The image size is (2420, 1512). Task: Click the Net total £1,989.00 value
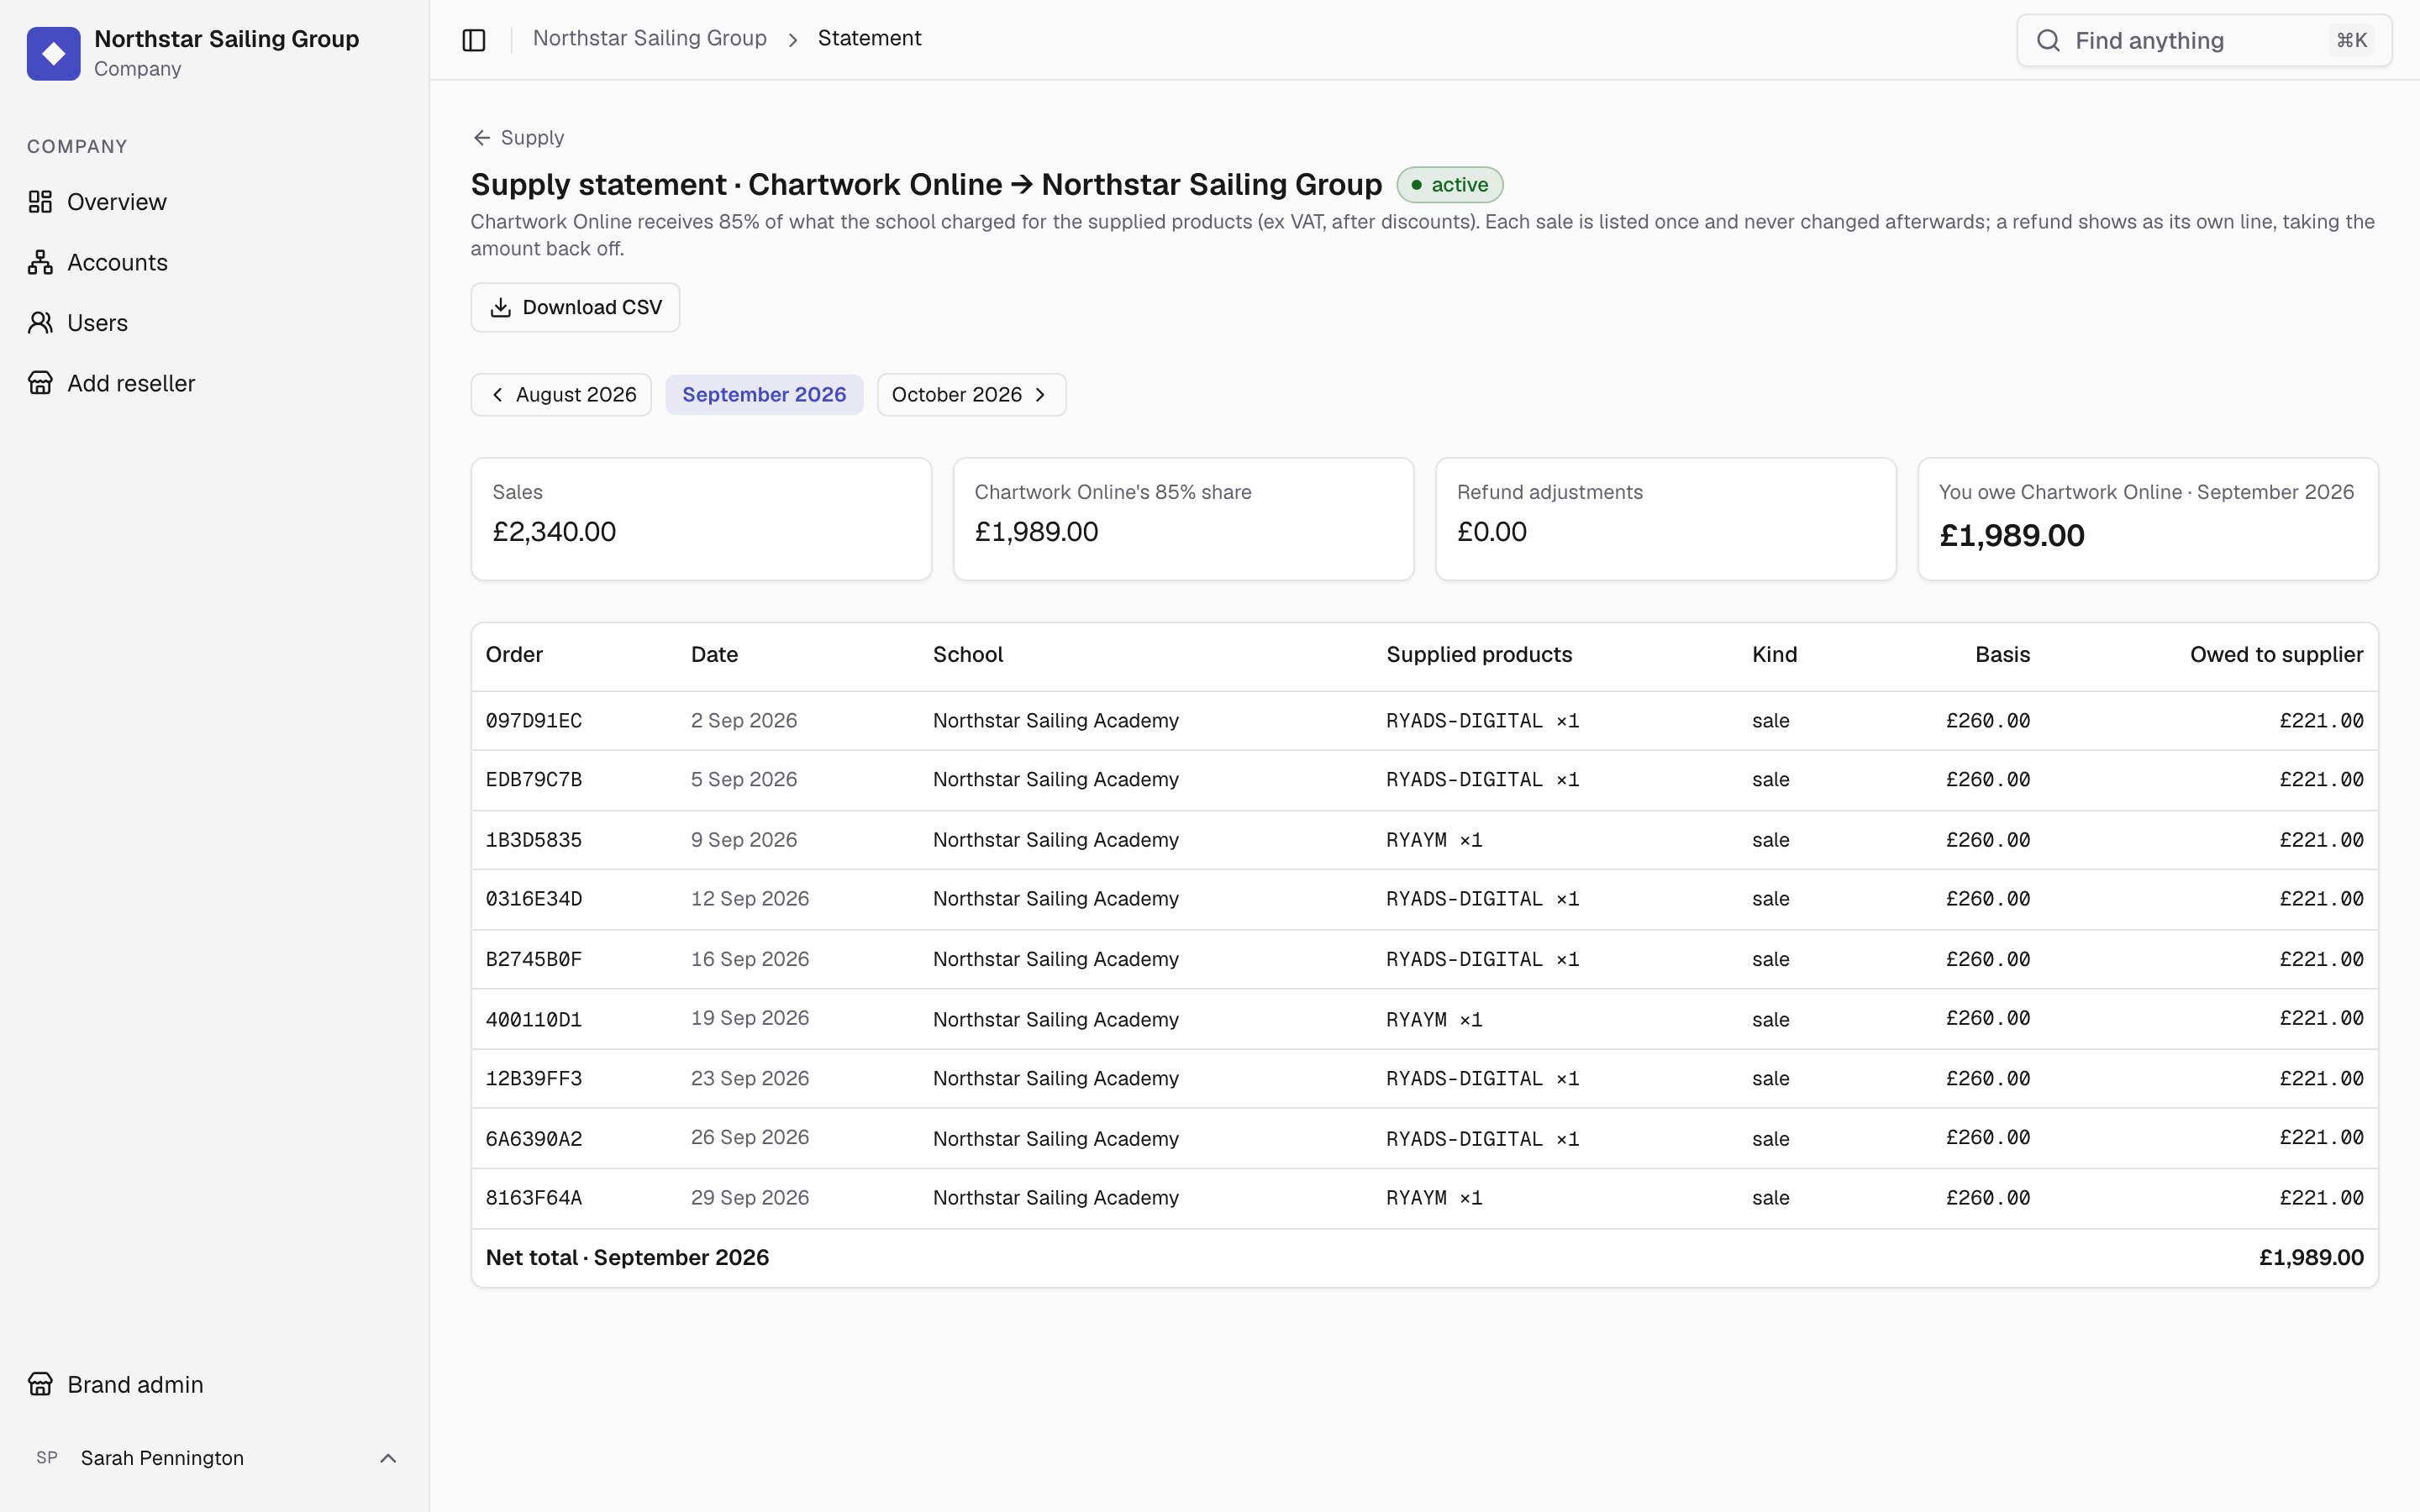[2311, 1258]
